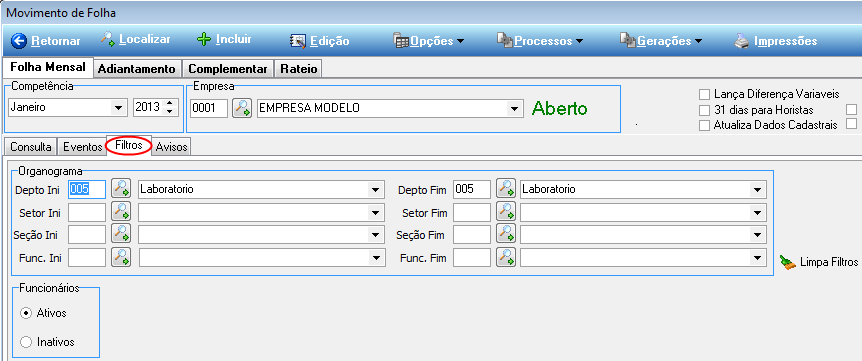The image size is (862, 361).
Task: Tick the unlabeled checkbox right of 31 dias para Horistas
Action: [x=851, y=109]
